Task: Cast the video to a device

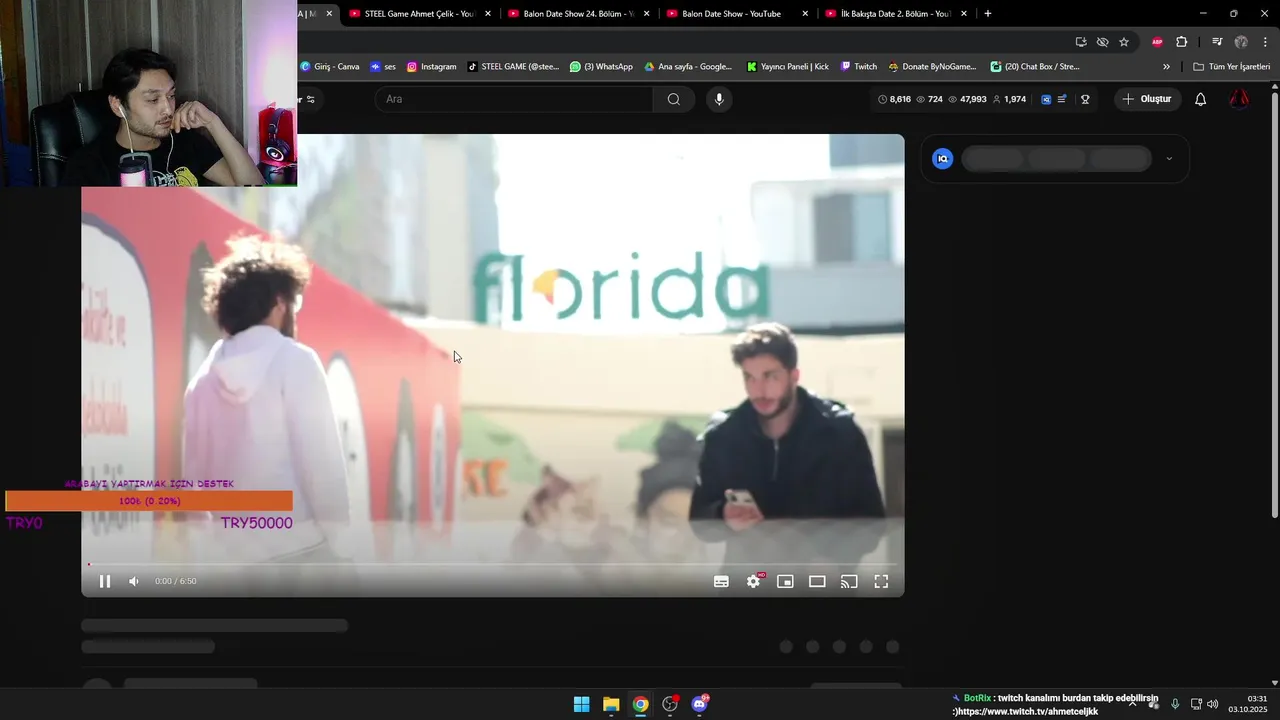Action: (849, 581)
